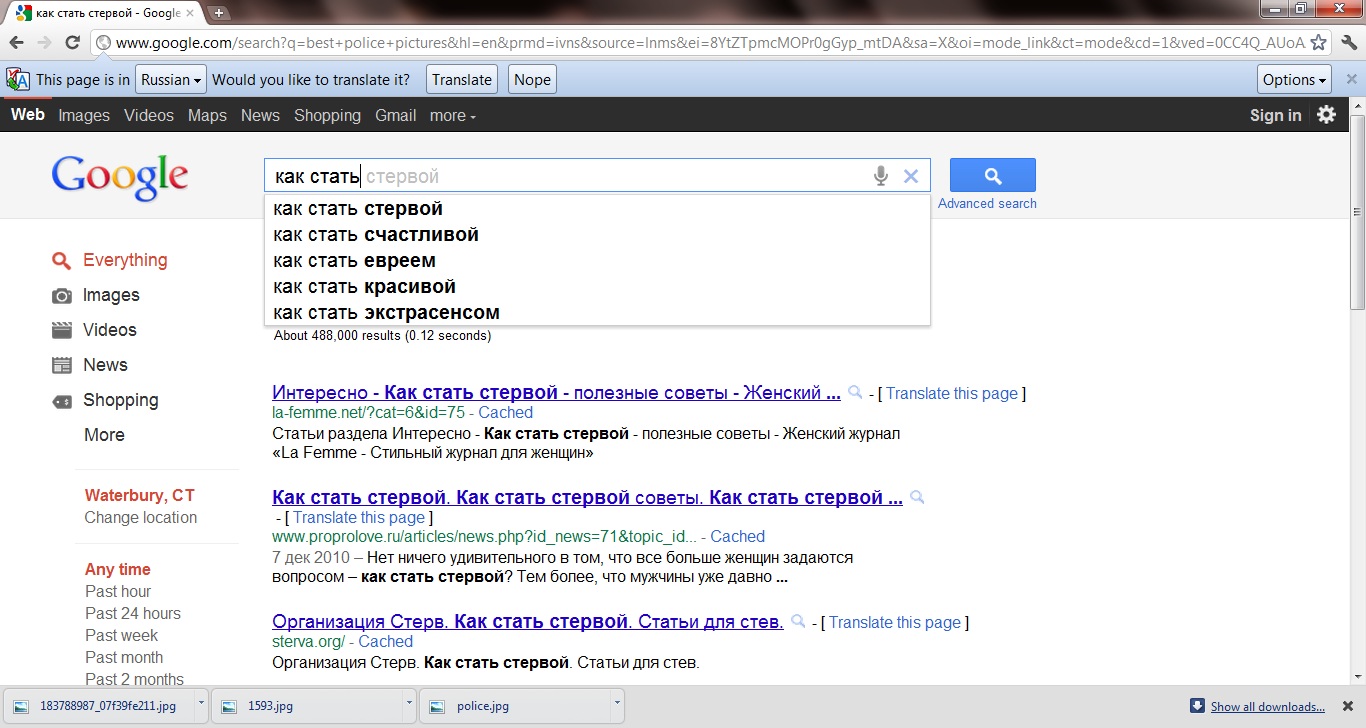Viewport: 1366px width, 728px height.
Task: Click the blue magnifier search button
Action: pos(992,175)
